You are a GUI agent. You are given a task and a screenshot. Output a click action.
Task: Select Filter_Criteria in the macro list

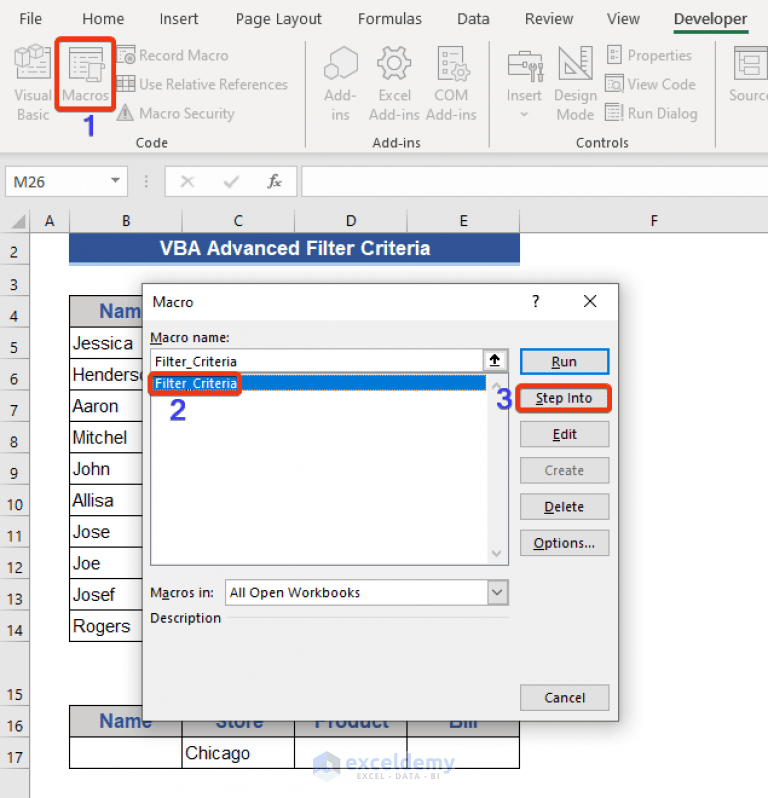[x=319, y=383]
